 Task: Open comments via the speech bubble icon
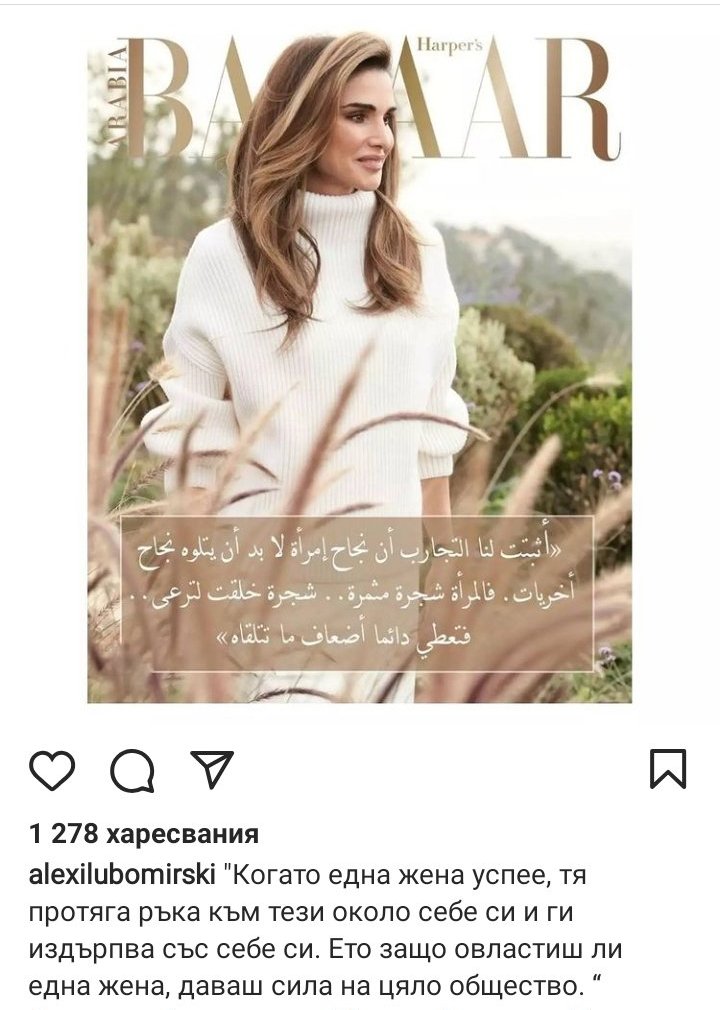pos(132,770)
